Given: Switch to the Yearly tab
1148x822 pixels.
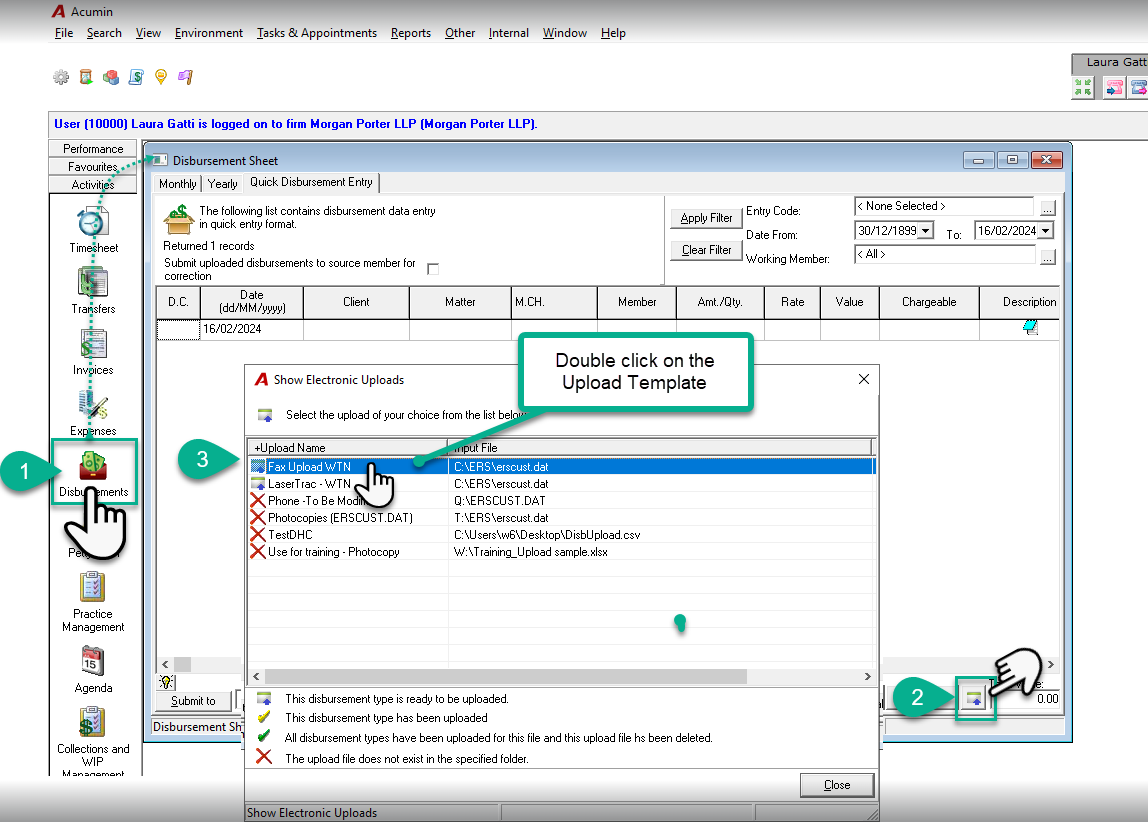Looking at the screenshot, I should 223,184.
